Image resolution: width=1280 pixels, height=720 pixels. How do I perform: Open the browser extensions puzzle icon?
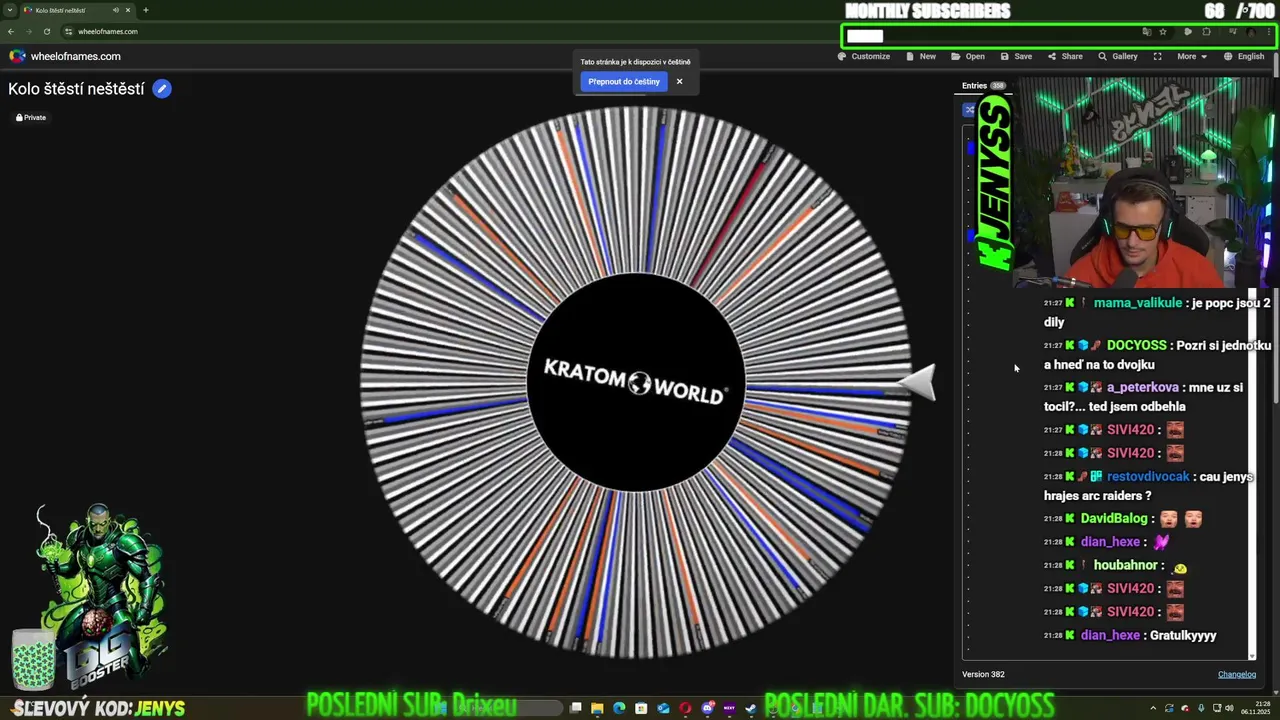(1206, 32)
